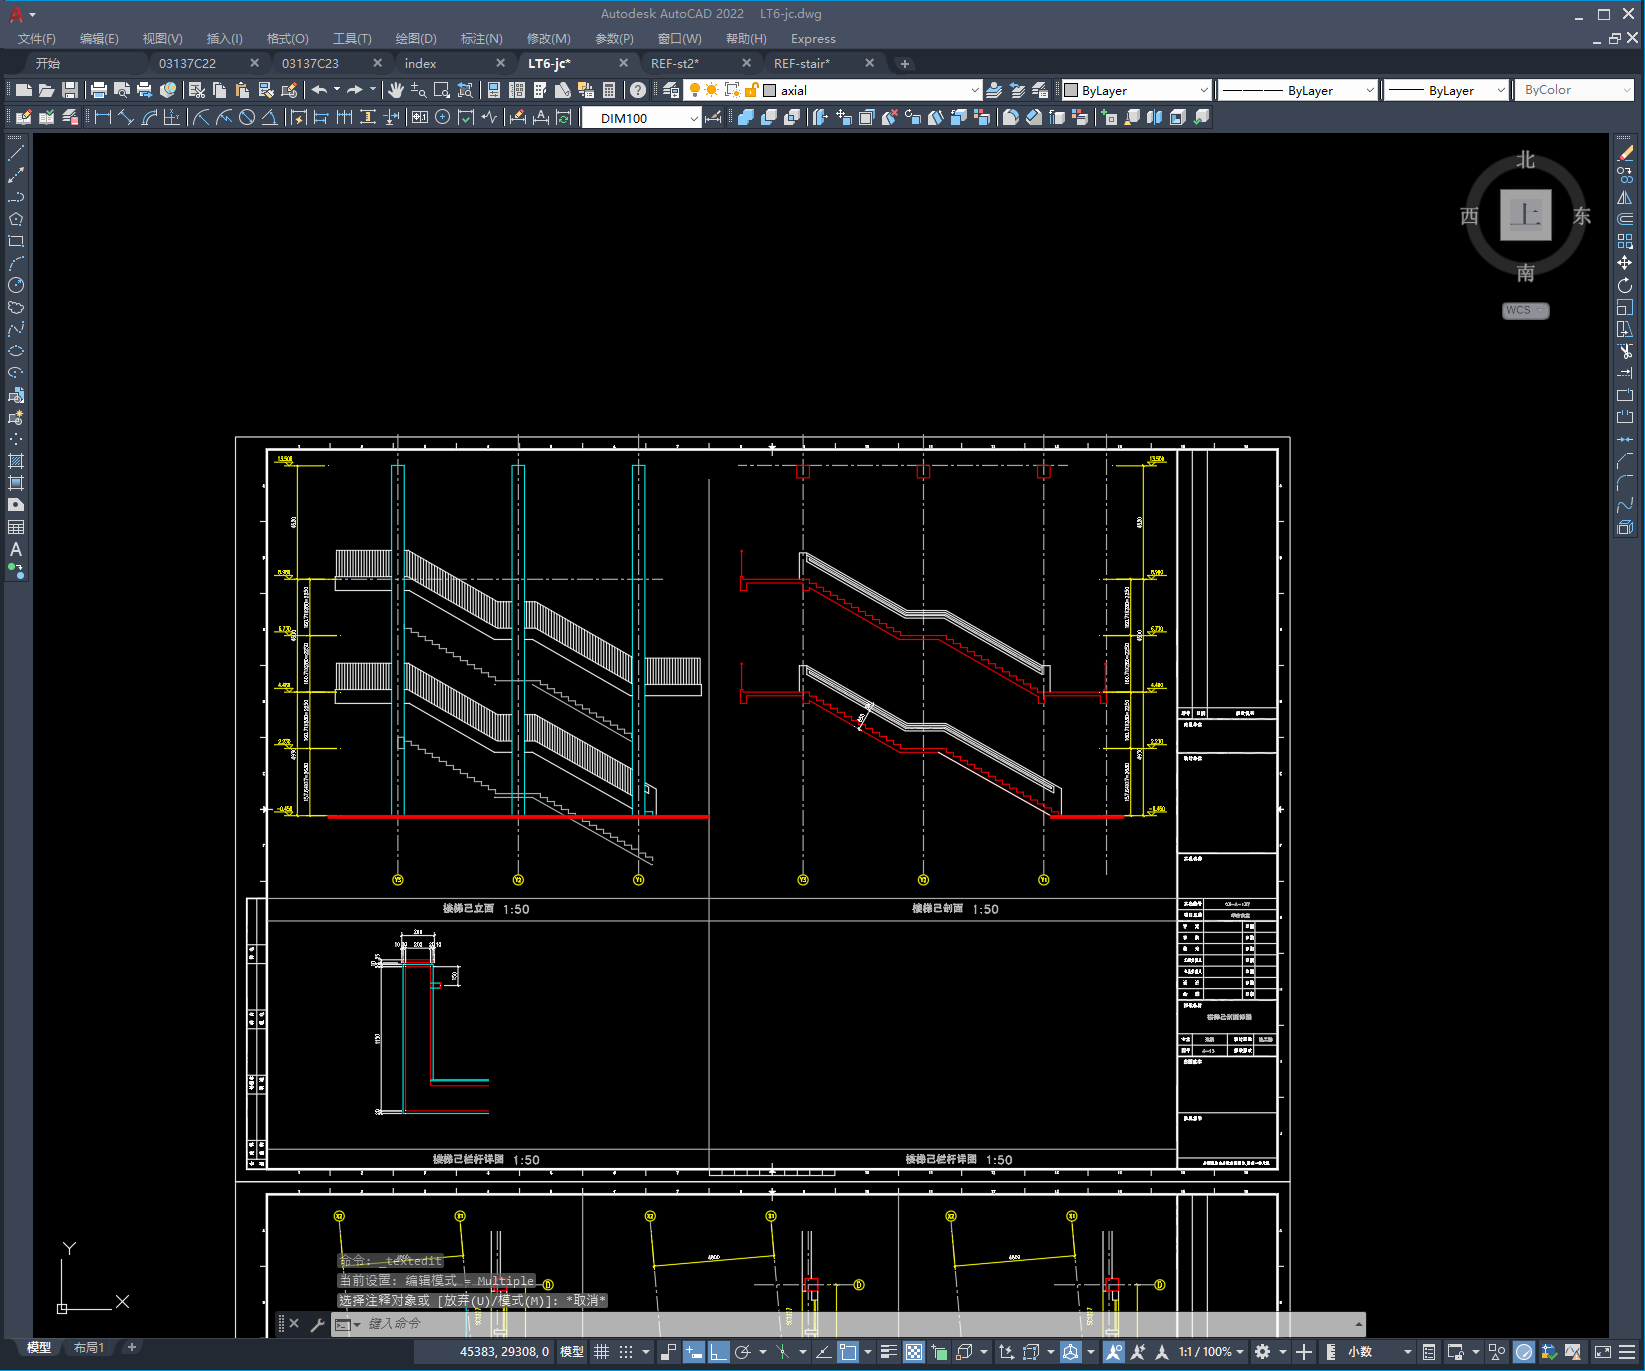
Task: Open the axial layer dropdown
Action: tap(975, 90)
